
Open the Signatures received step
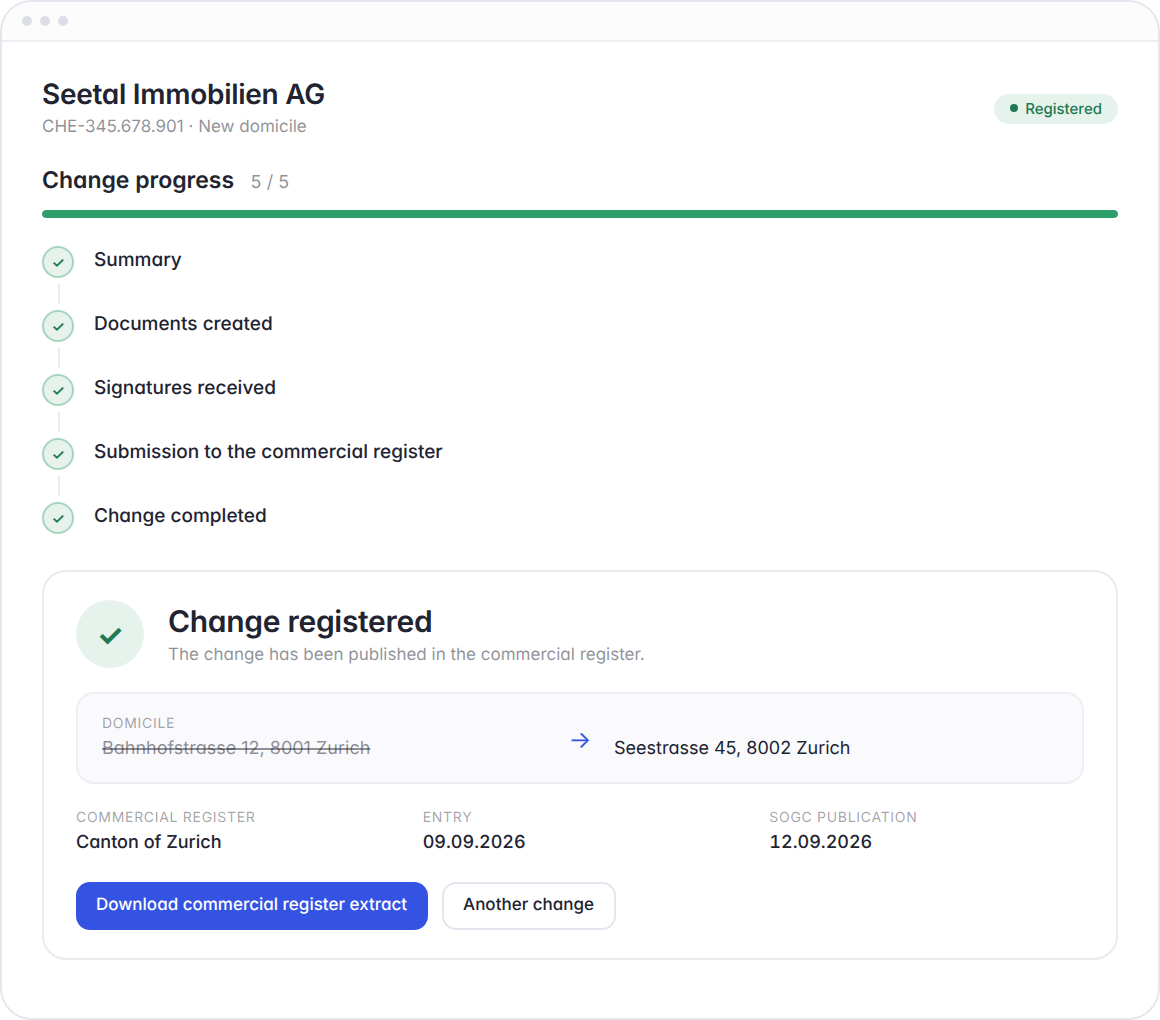(x=185, y=388)
